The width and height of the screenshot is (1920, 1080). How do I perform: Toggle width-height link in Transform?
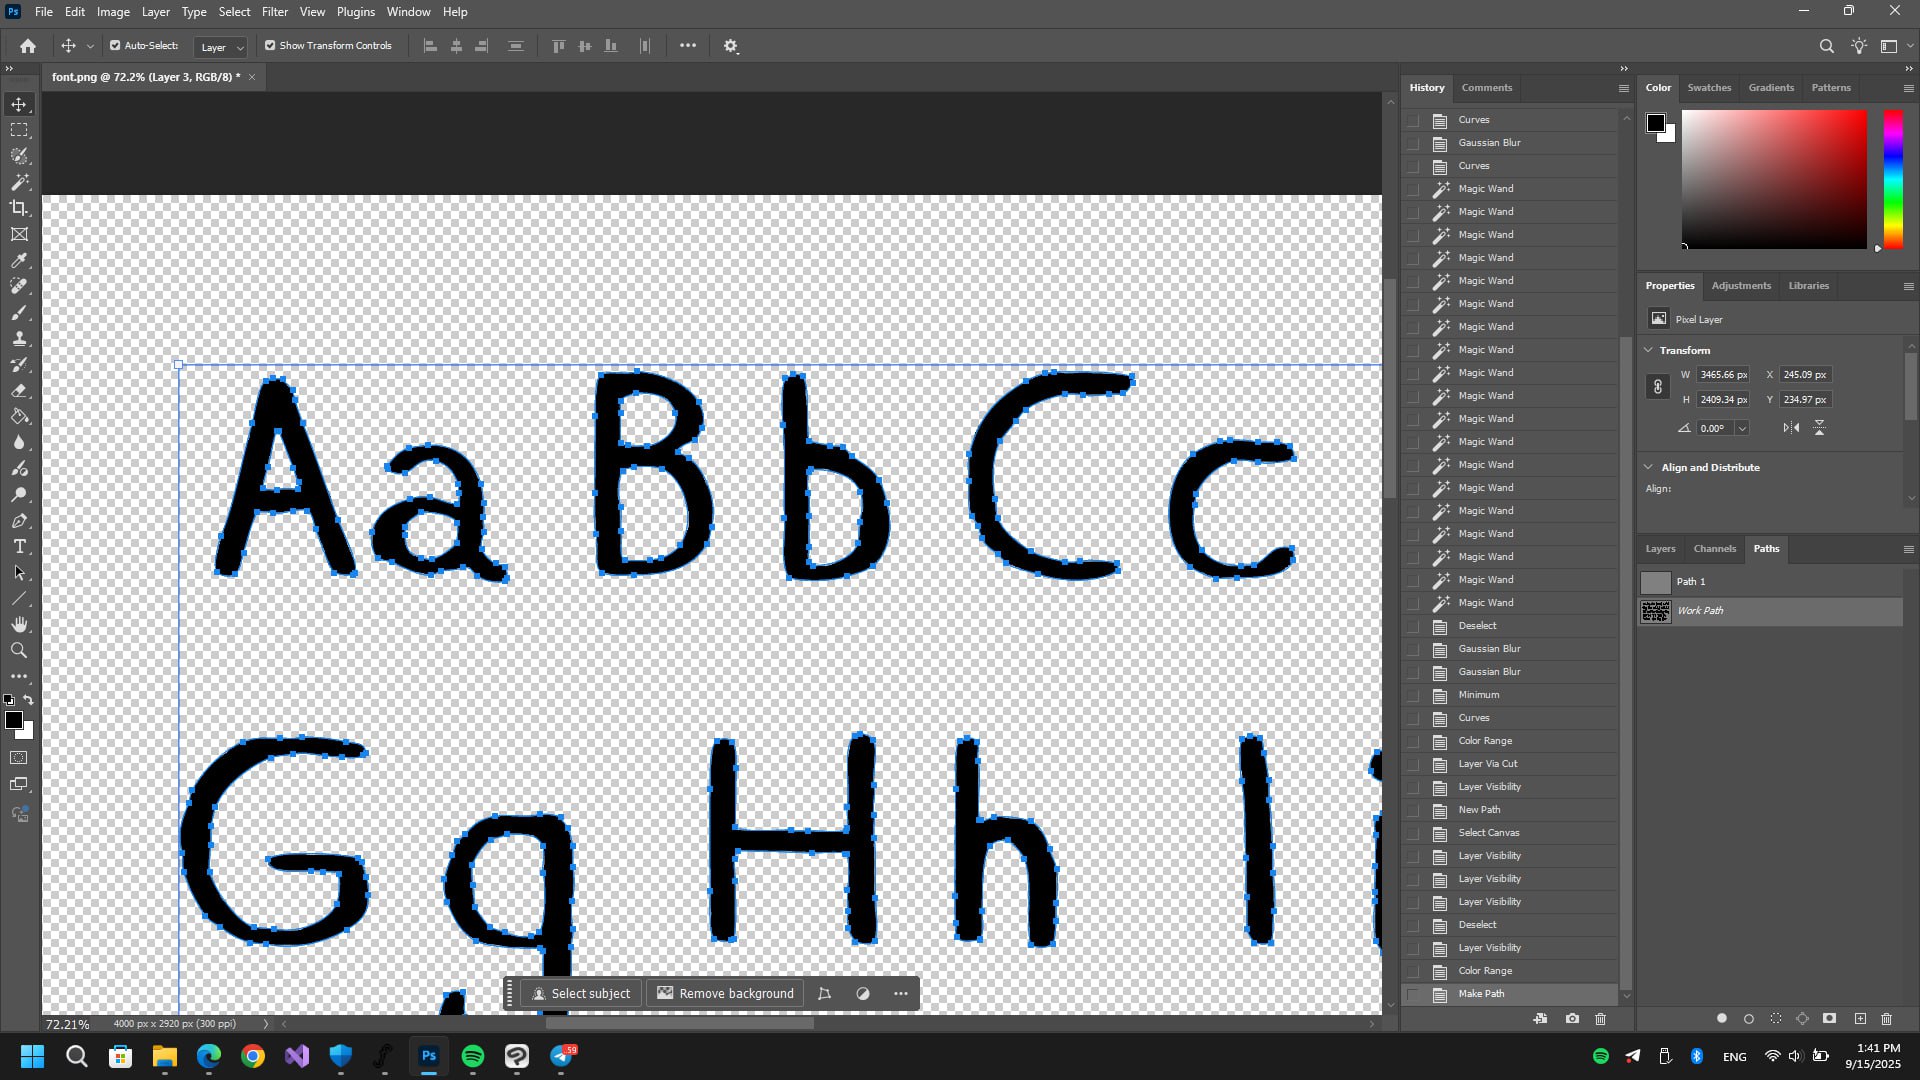pyautogui.click(x=1657, y=387)
